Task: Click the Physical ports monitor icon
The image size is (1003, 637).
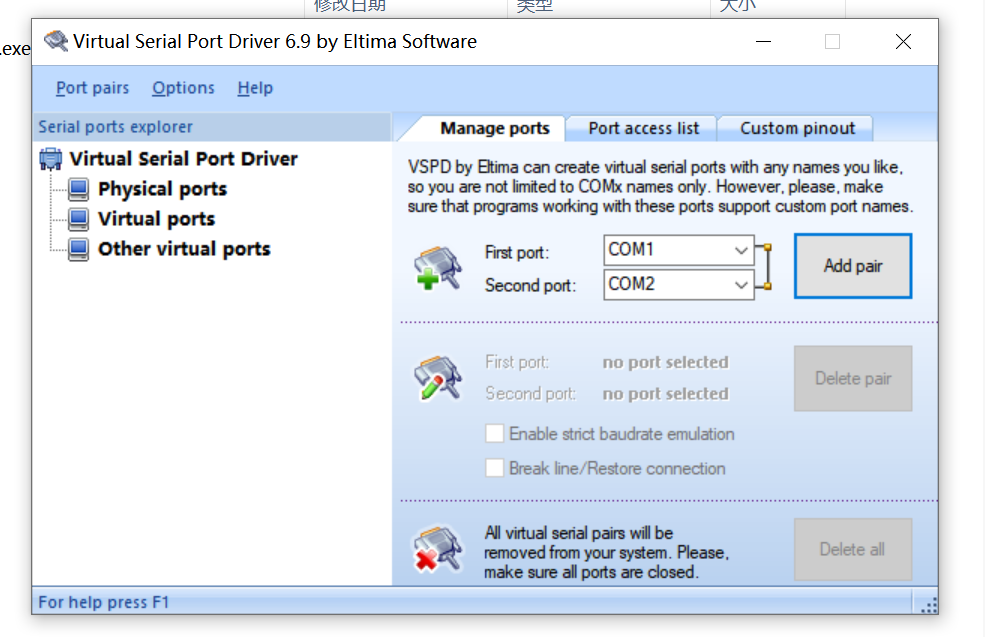Action: pyautogui.click(x=79, y=189)
